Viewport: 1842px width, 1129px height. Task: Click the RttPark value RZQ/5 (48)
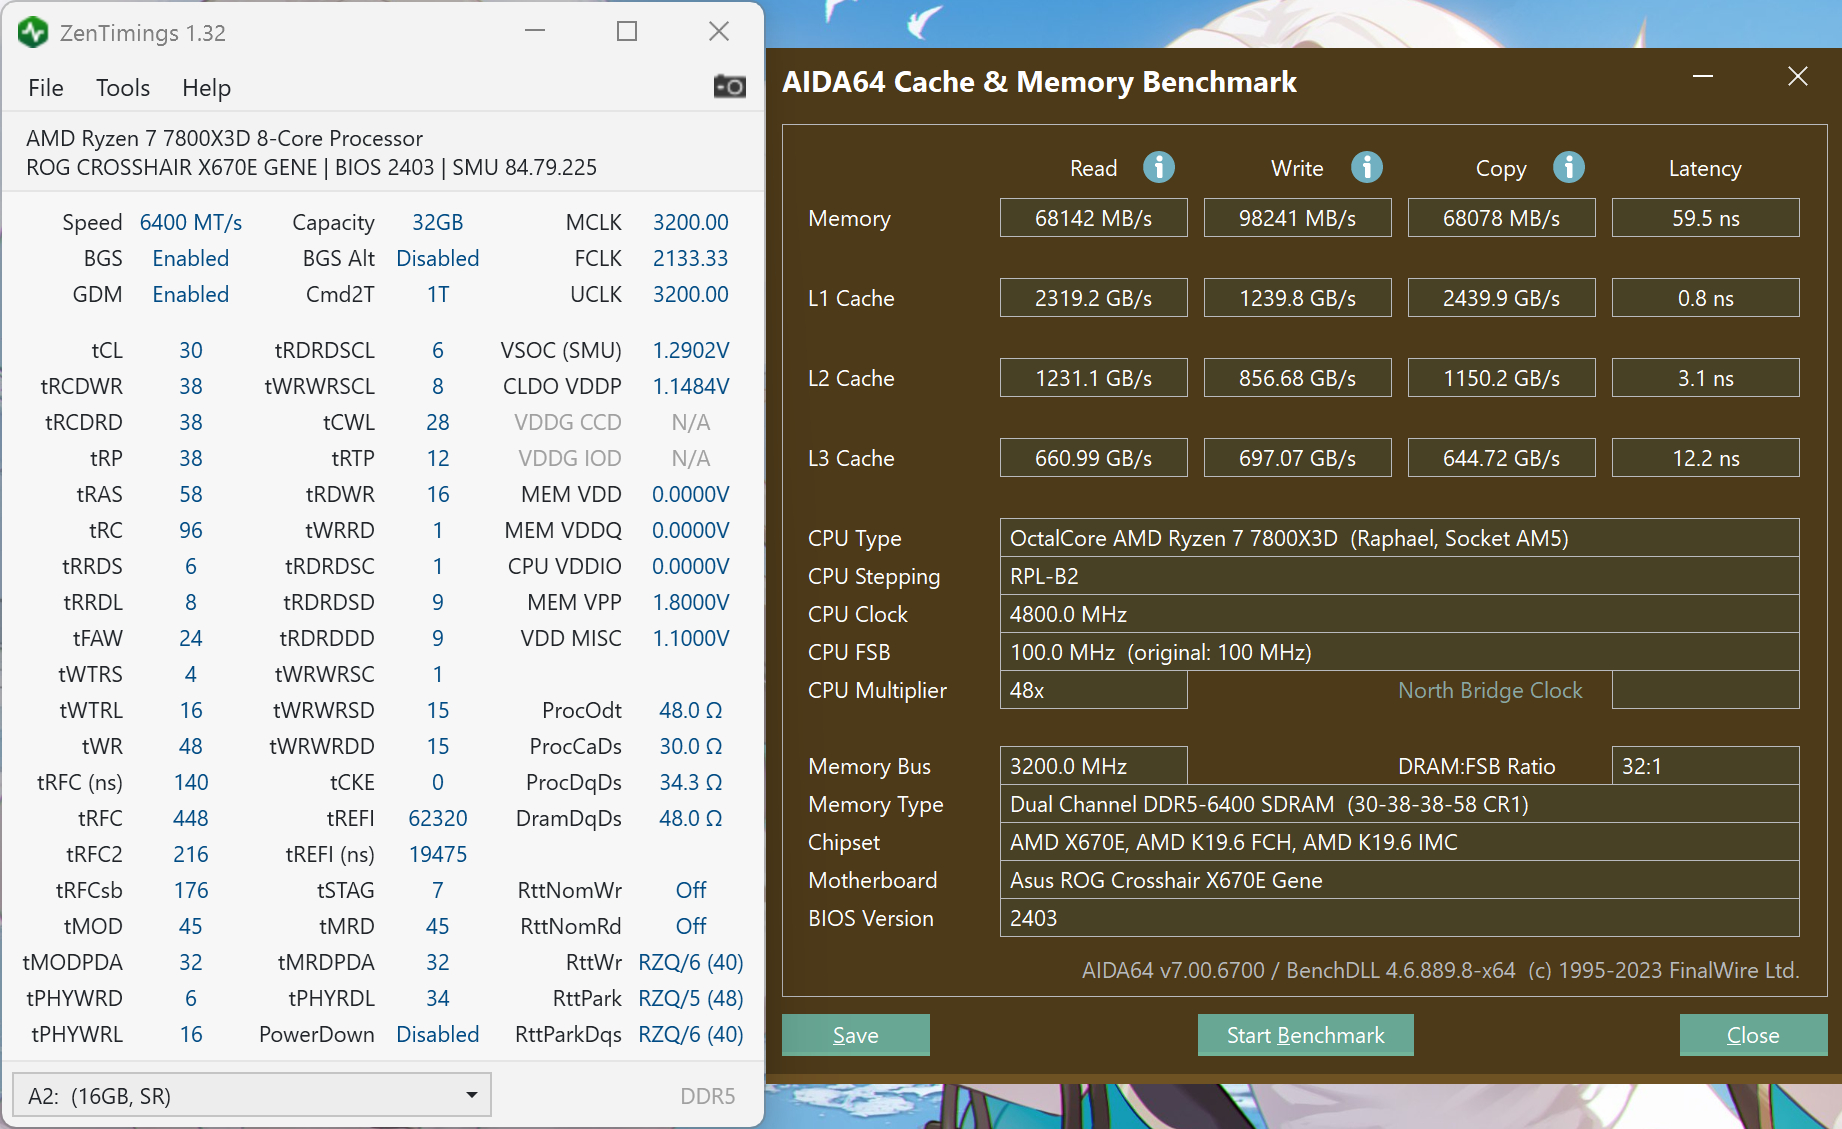(691, 998)
